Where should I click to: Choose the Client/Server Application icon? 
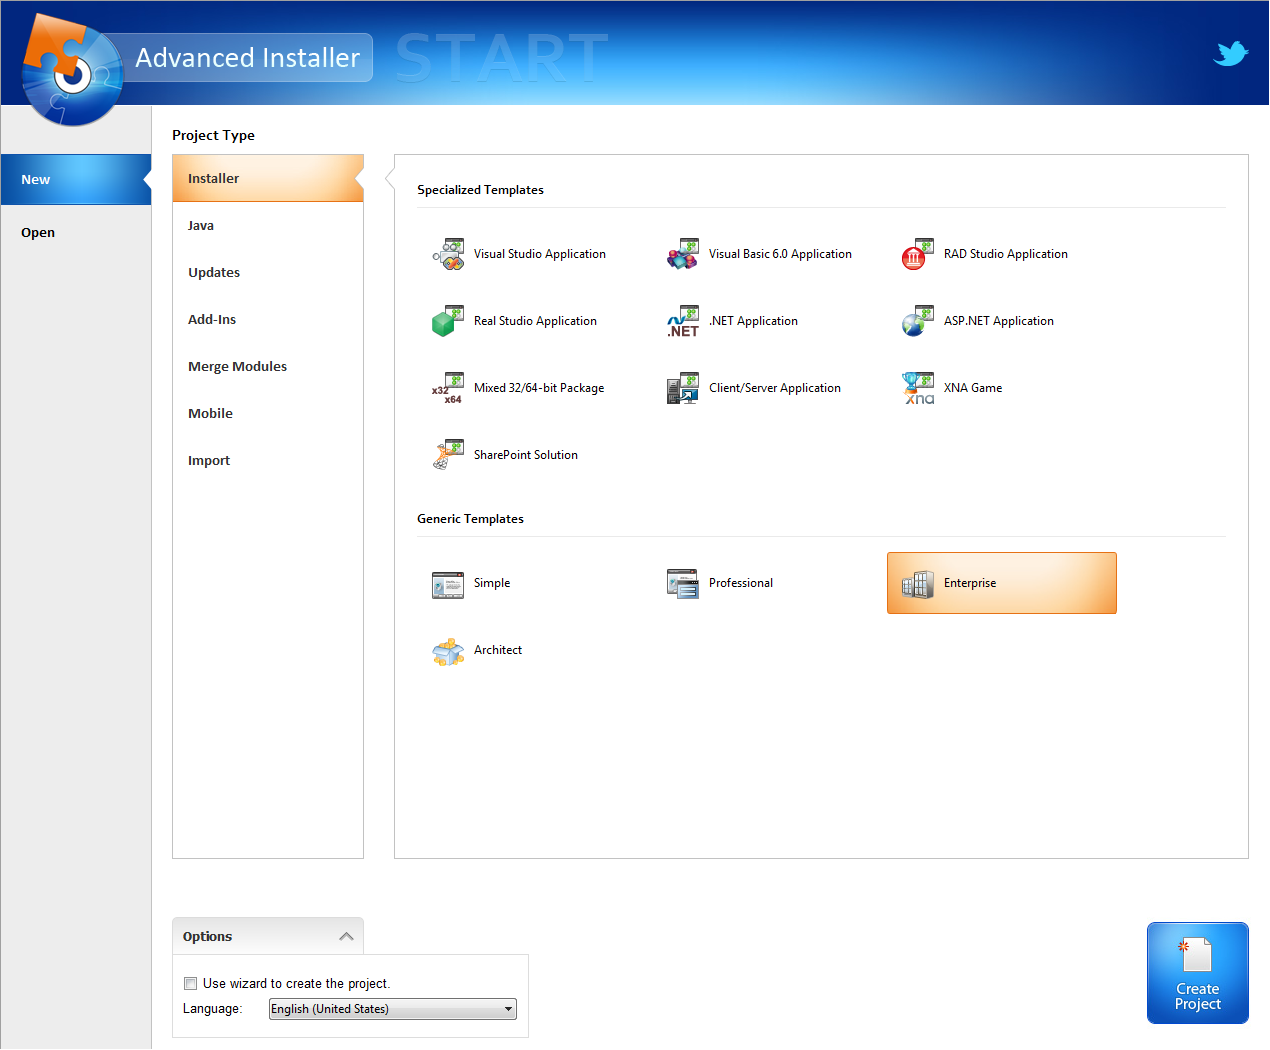pos(683,389)
